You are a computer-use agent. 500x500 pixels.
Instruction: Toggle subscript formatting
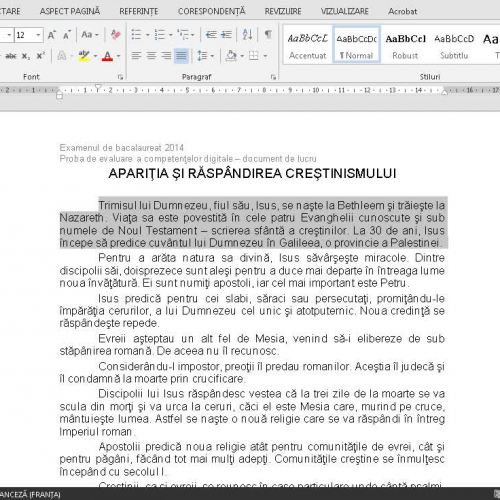tap(26, 56)
